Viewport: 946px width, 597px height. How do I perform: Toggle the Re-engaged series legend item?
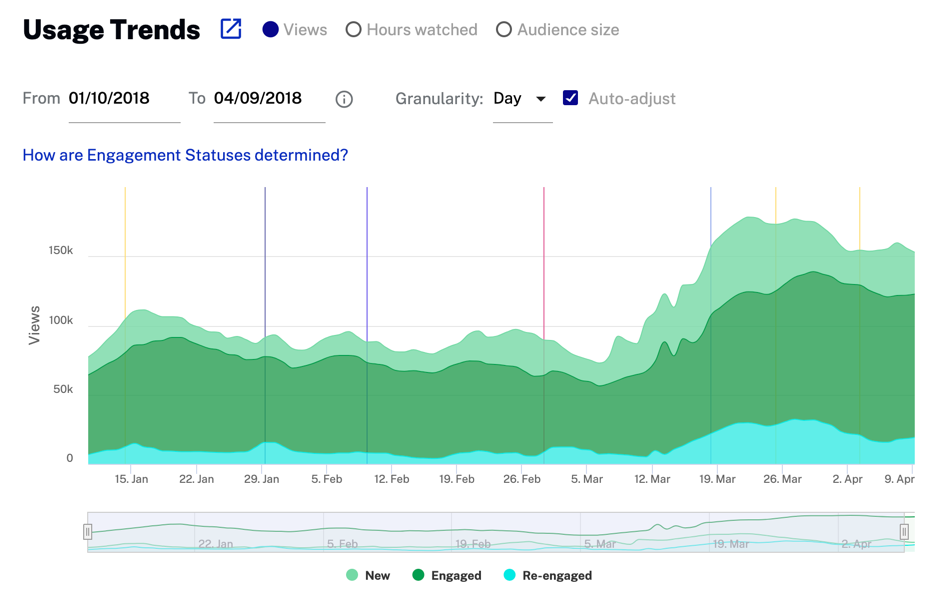(x=547, y=575)
